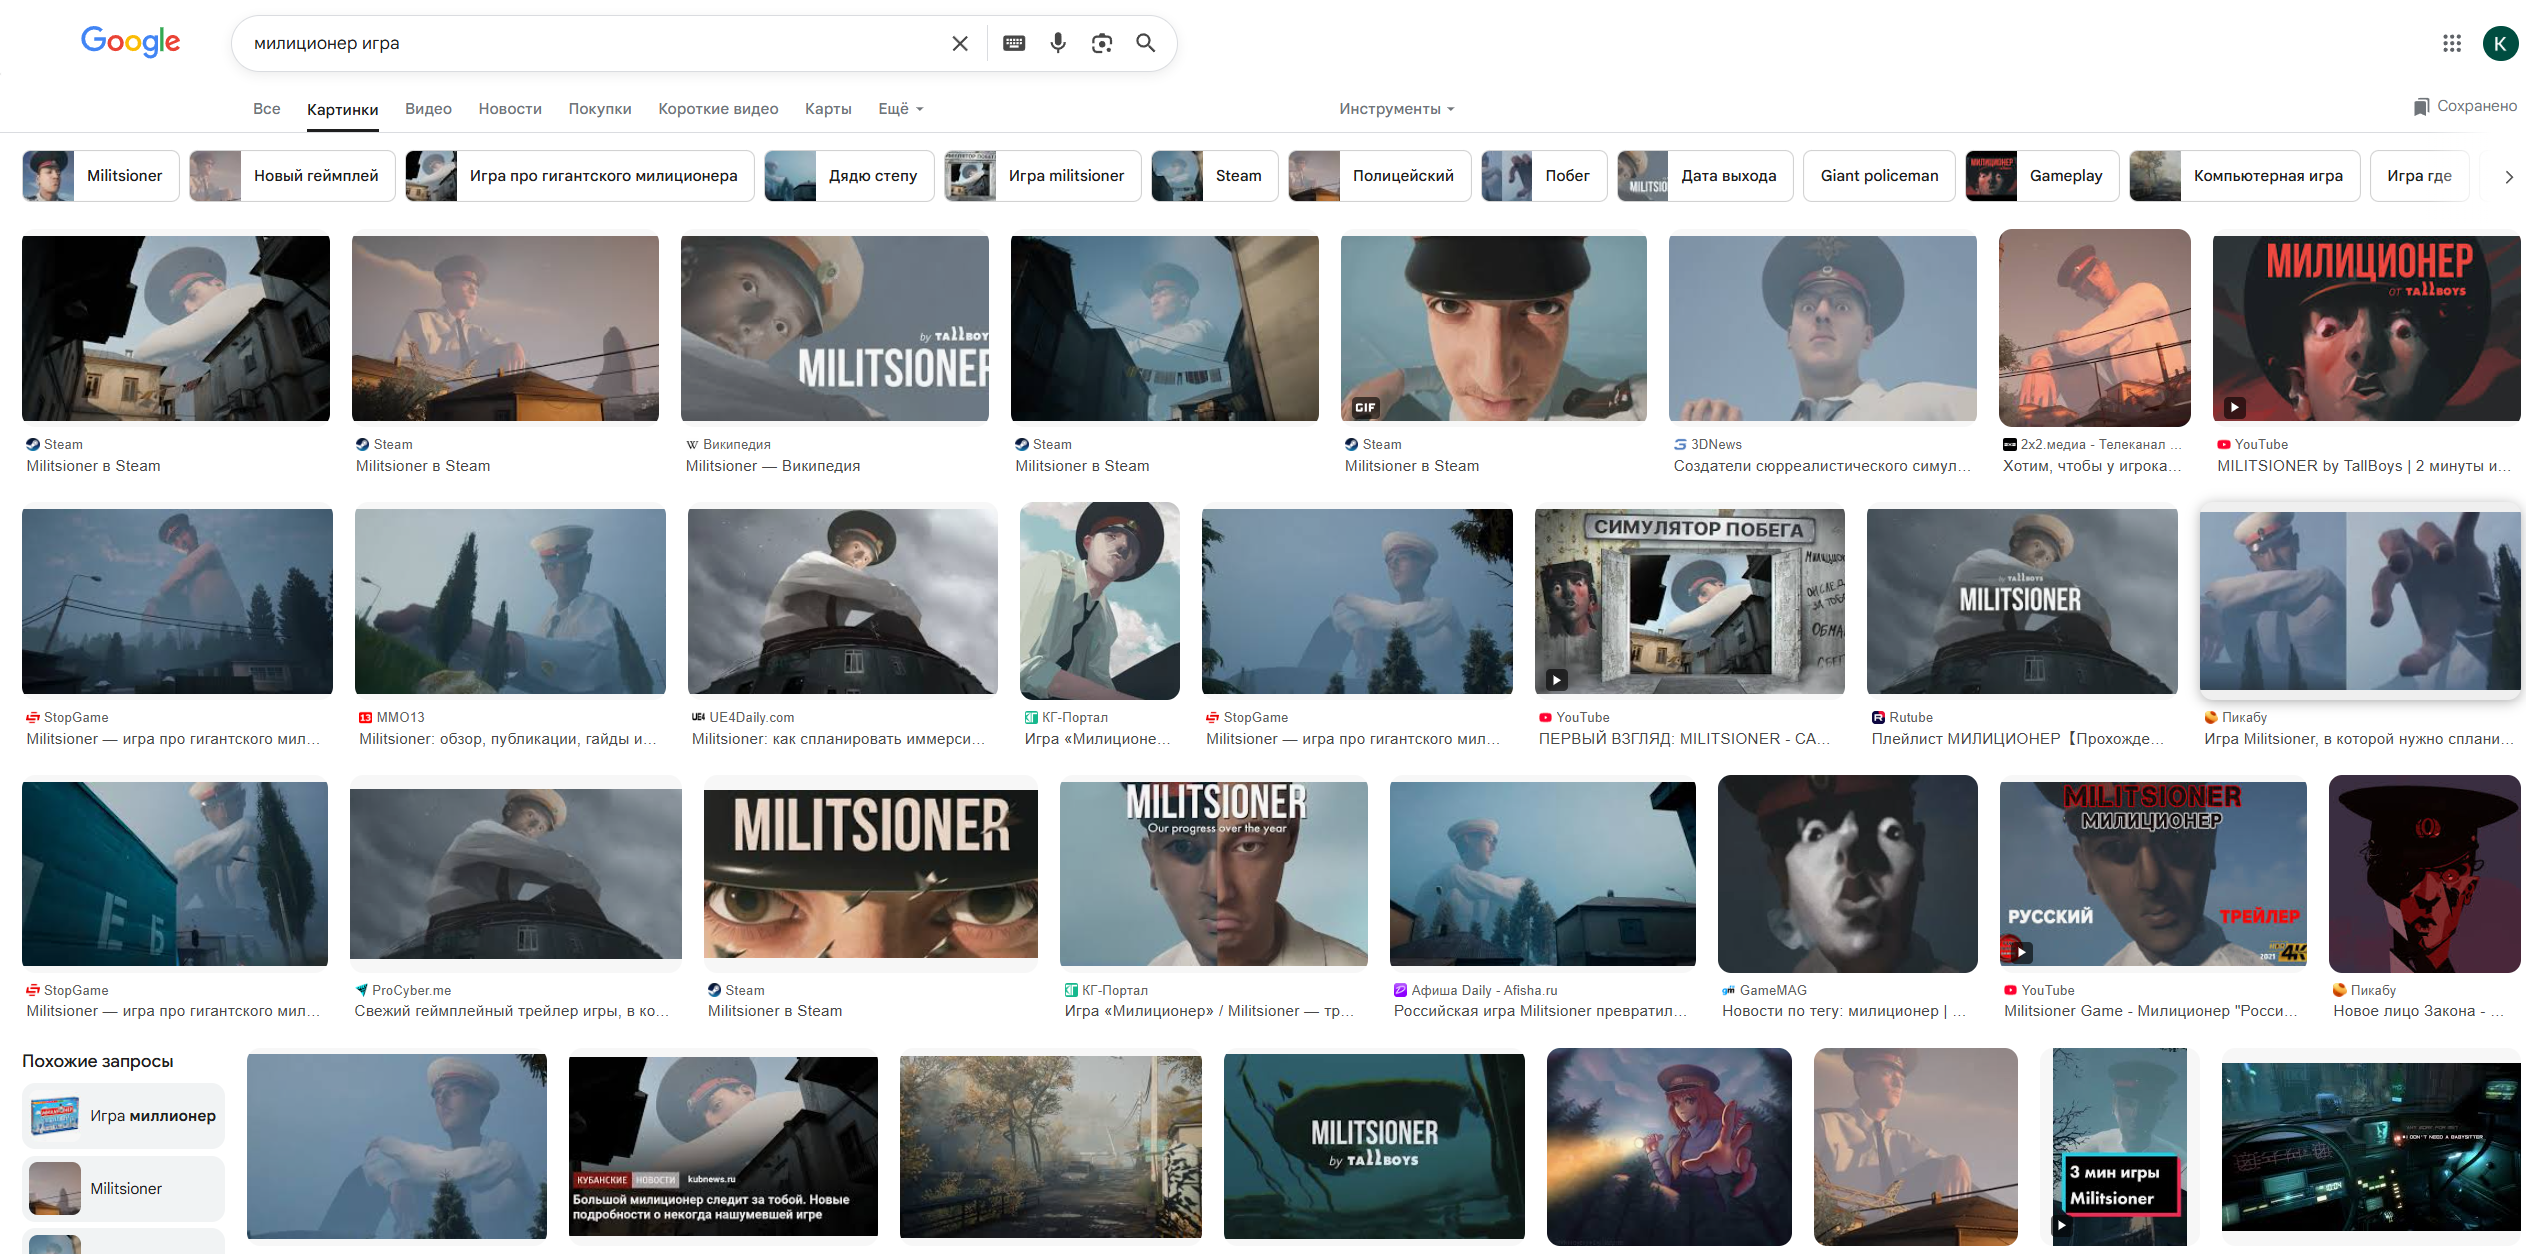Switch to the Короткие видео tab

coord(718,108)
